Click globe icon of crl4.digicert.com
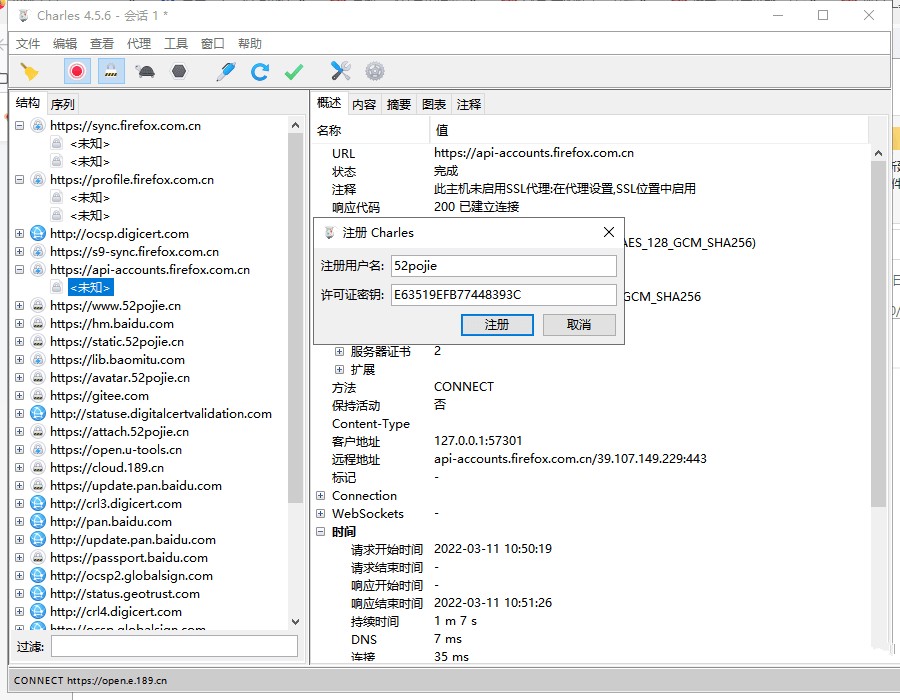This screenshot has height=700, width=900. pyautogui.click(x=38, y=612)
